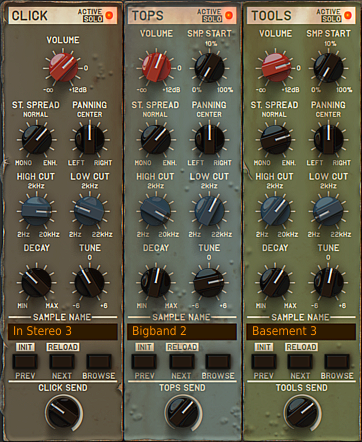Click the CLICK Decay knob
Viewport: 362px width, 442px height.
tap(36, 283)
